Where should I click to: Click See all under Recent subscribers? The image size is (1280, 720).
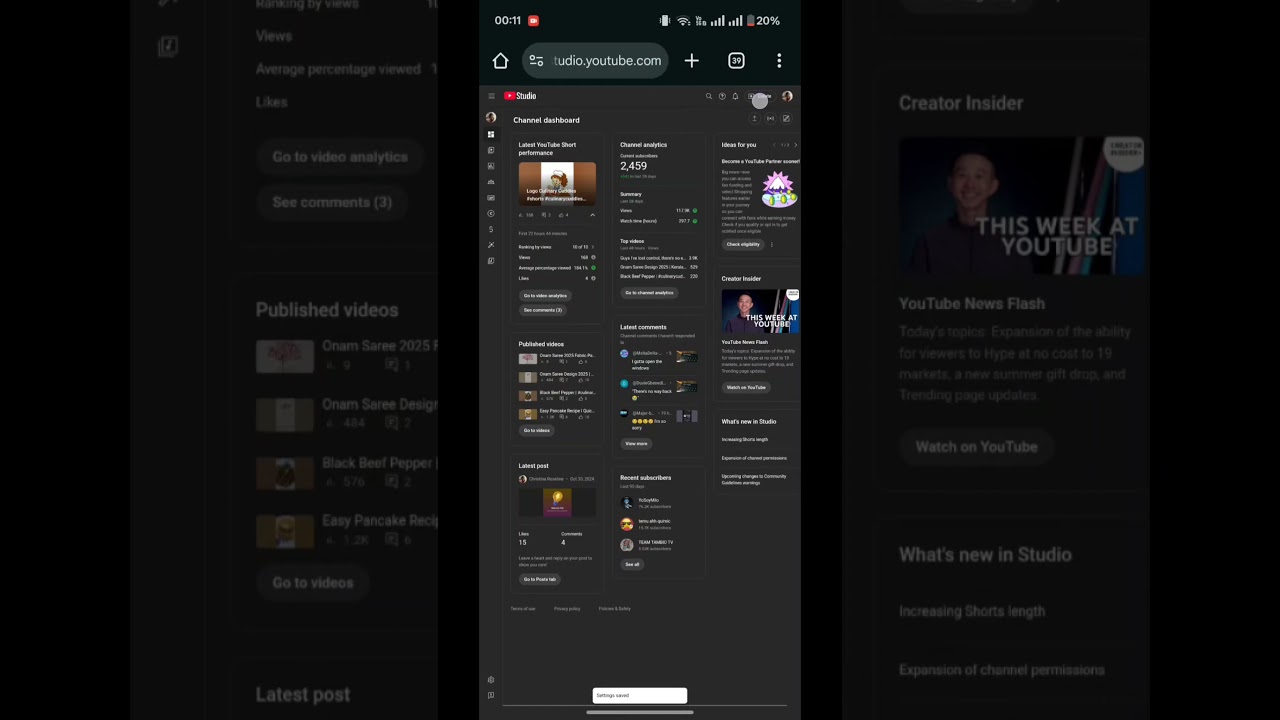(632, 564)
